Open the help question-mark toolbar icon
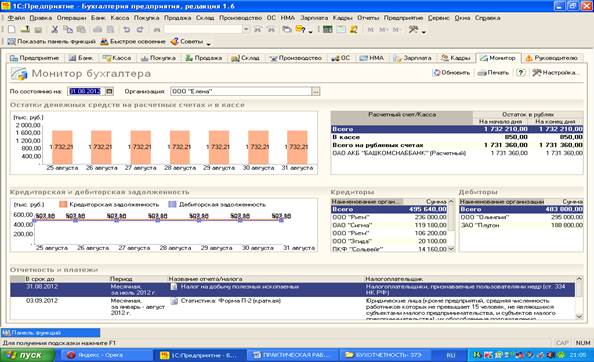Screen dimensions: 594x362 (301, 29)
